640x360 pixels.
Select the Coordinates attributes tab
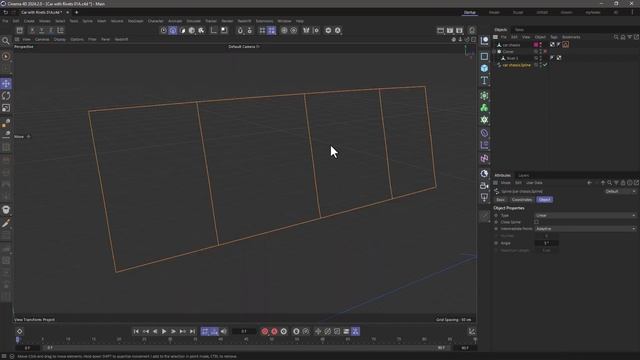pyautogui.click(x=522, y=200)
